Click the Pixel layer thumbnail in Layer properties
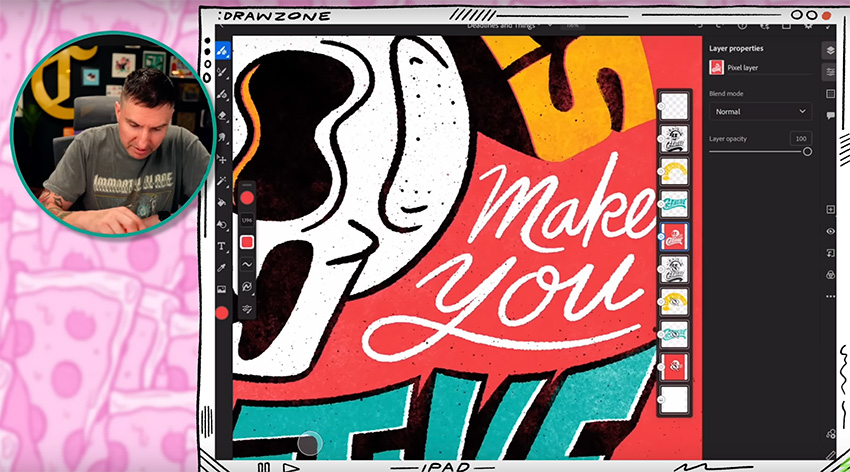Screen dimensions: 850x472 [x=716, y=68]
